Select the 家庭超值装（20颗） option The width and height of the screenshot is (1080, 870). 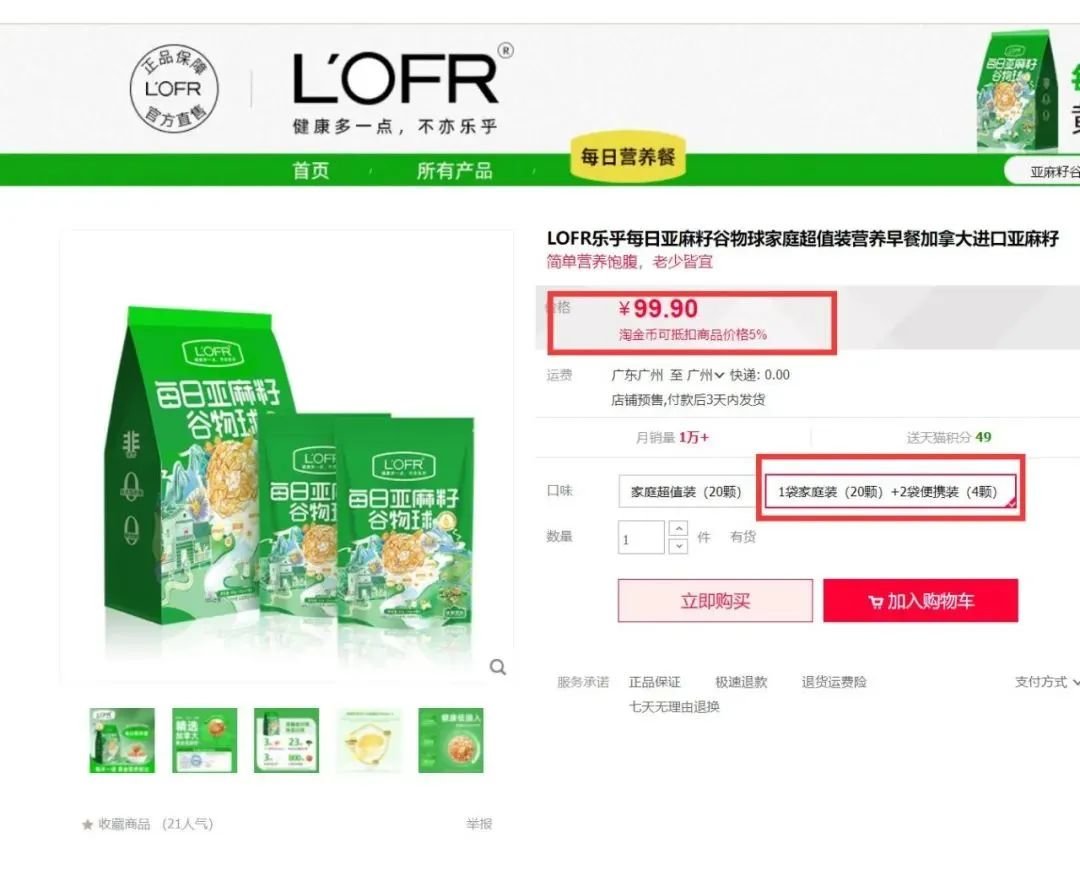tap(686, 492)
